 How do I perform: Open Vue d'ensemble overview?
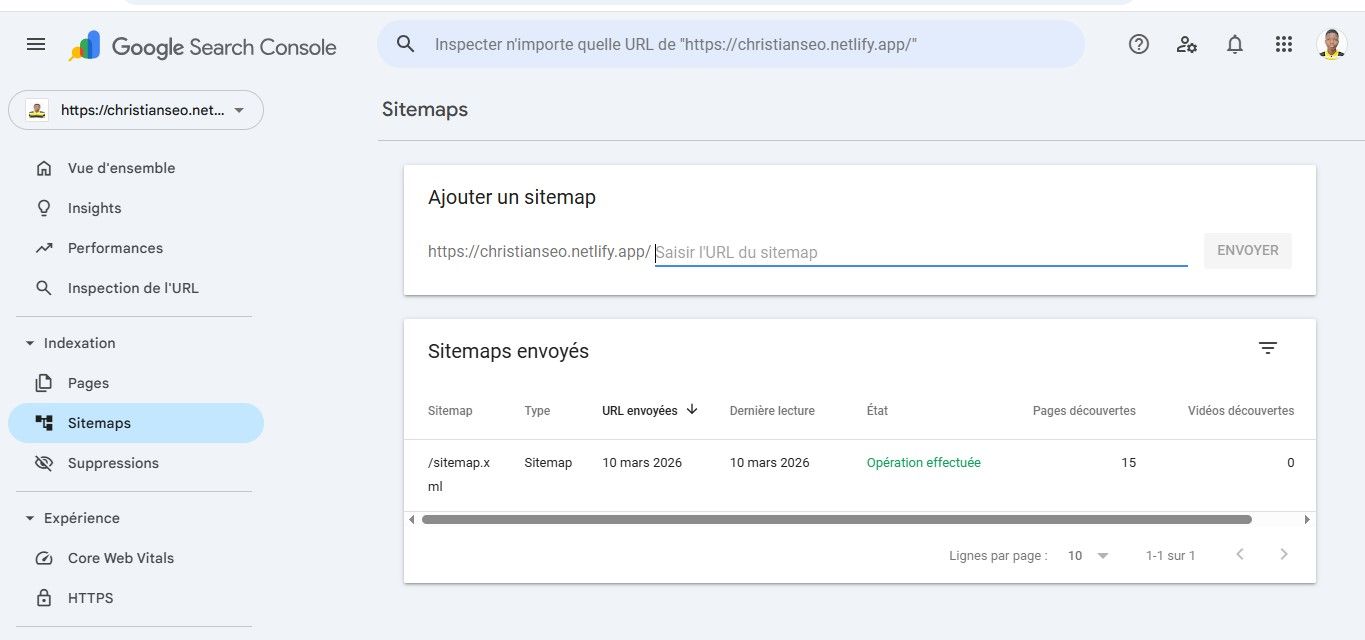point(121,168)
